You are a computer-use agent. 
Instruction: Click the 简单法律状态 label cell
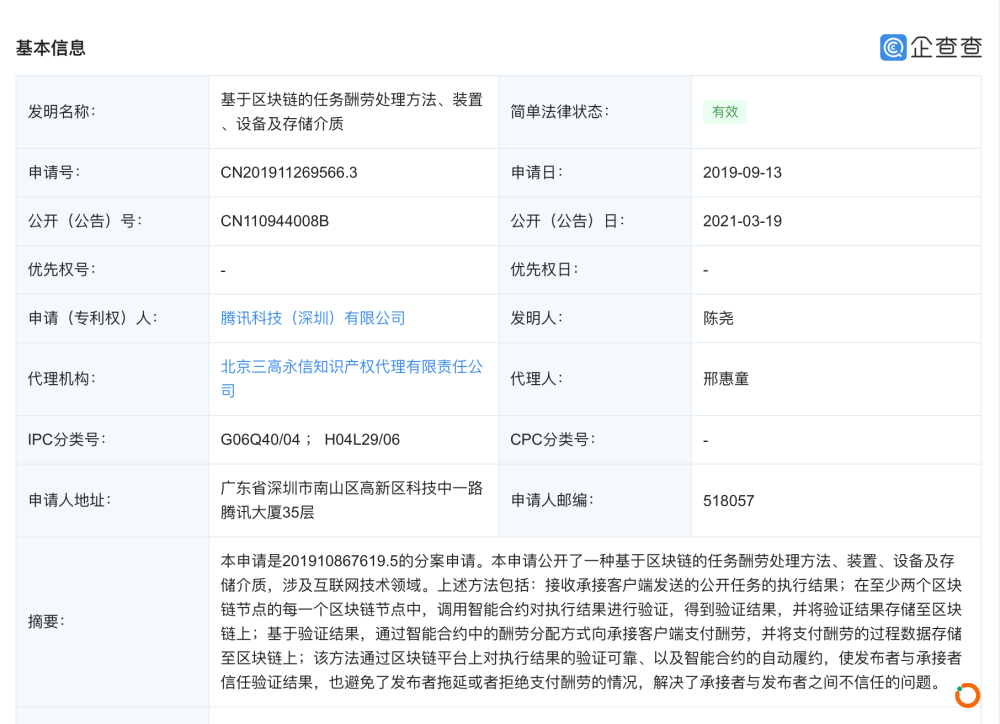(595, 112)
